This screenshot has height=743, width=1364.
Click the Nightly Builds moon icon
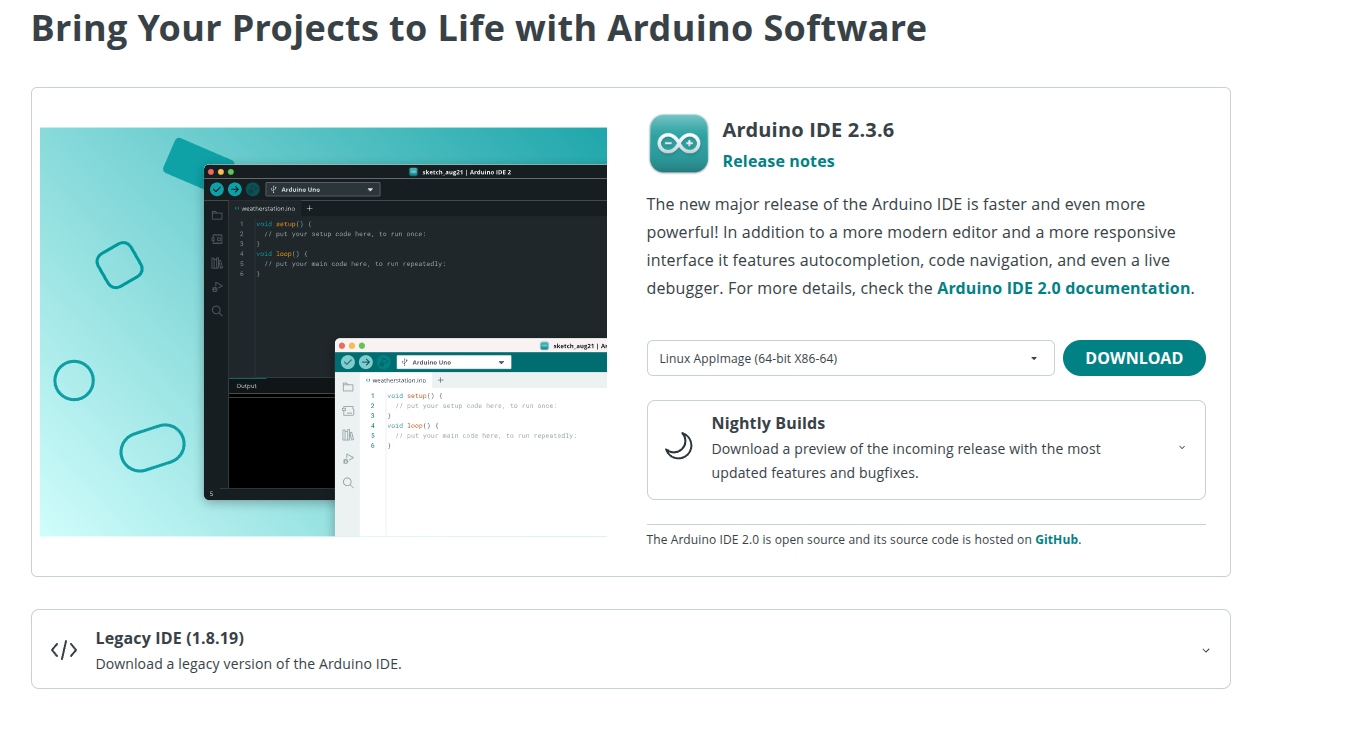pyautogui.click(x=679, y=446)
